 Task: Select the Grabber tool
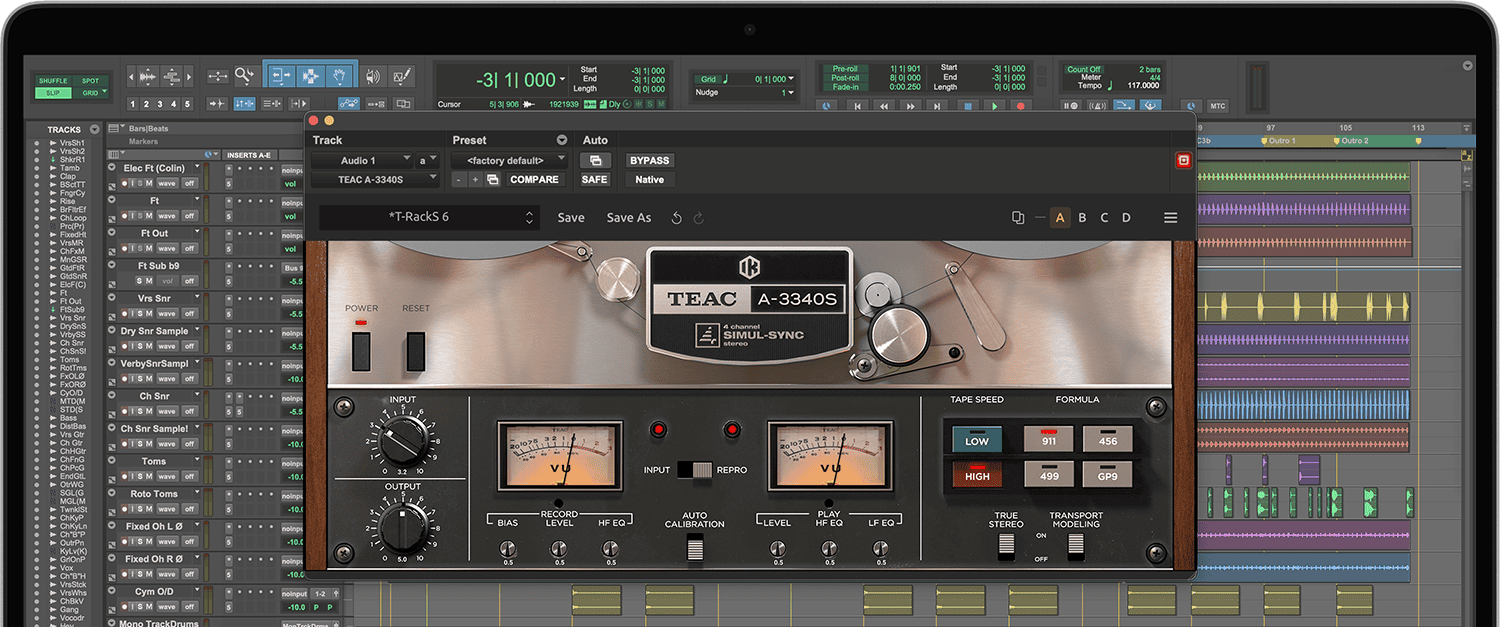click(x=340, y=76)
